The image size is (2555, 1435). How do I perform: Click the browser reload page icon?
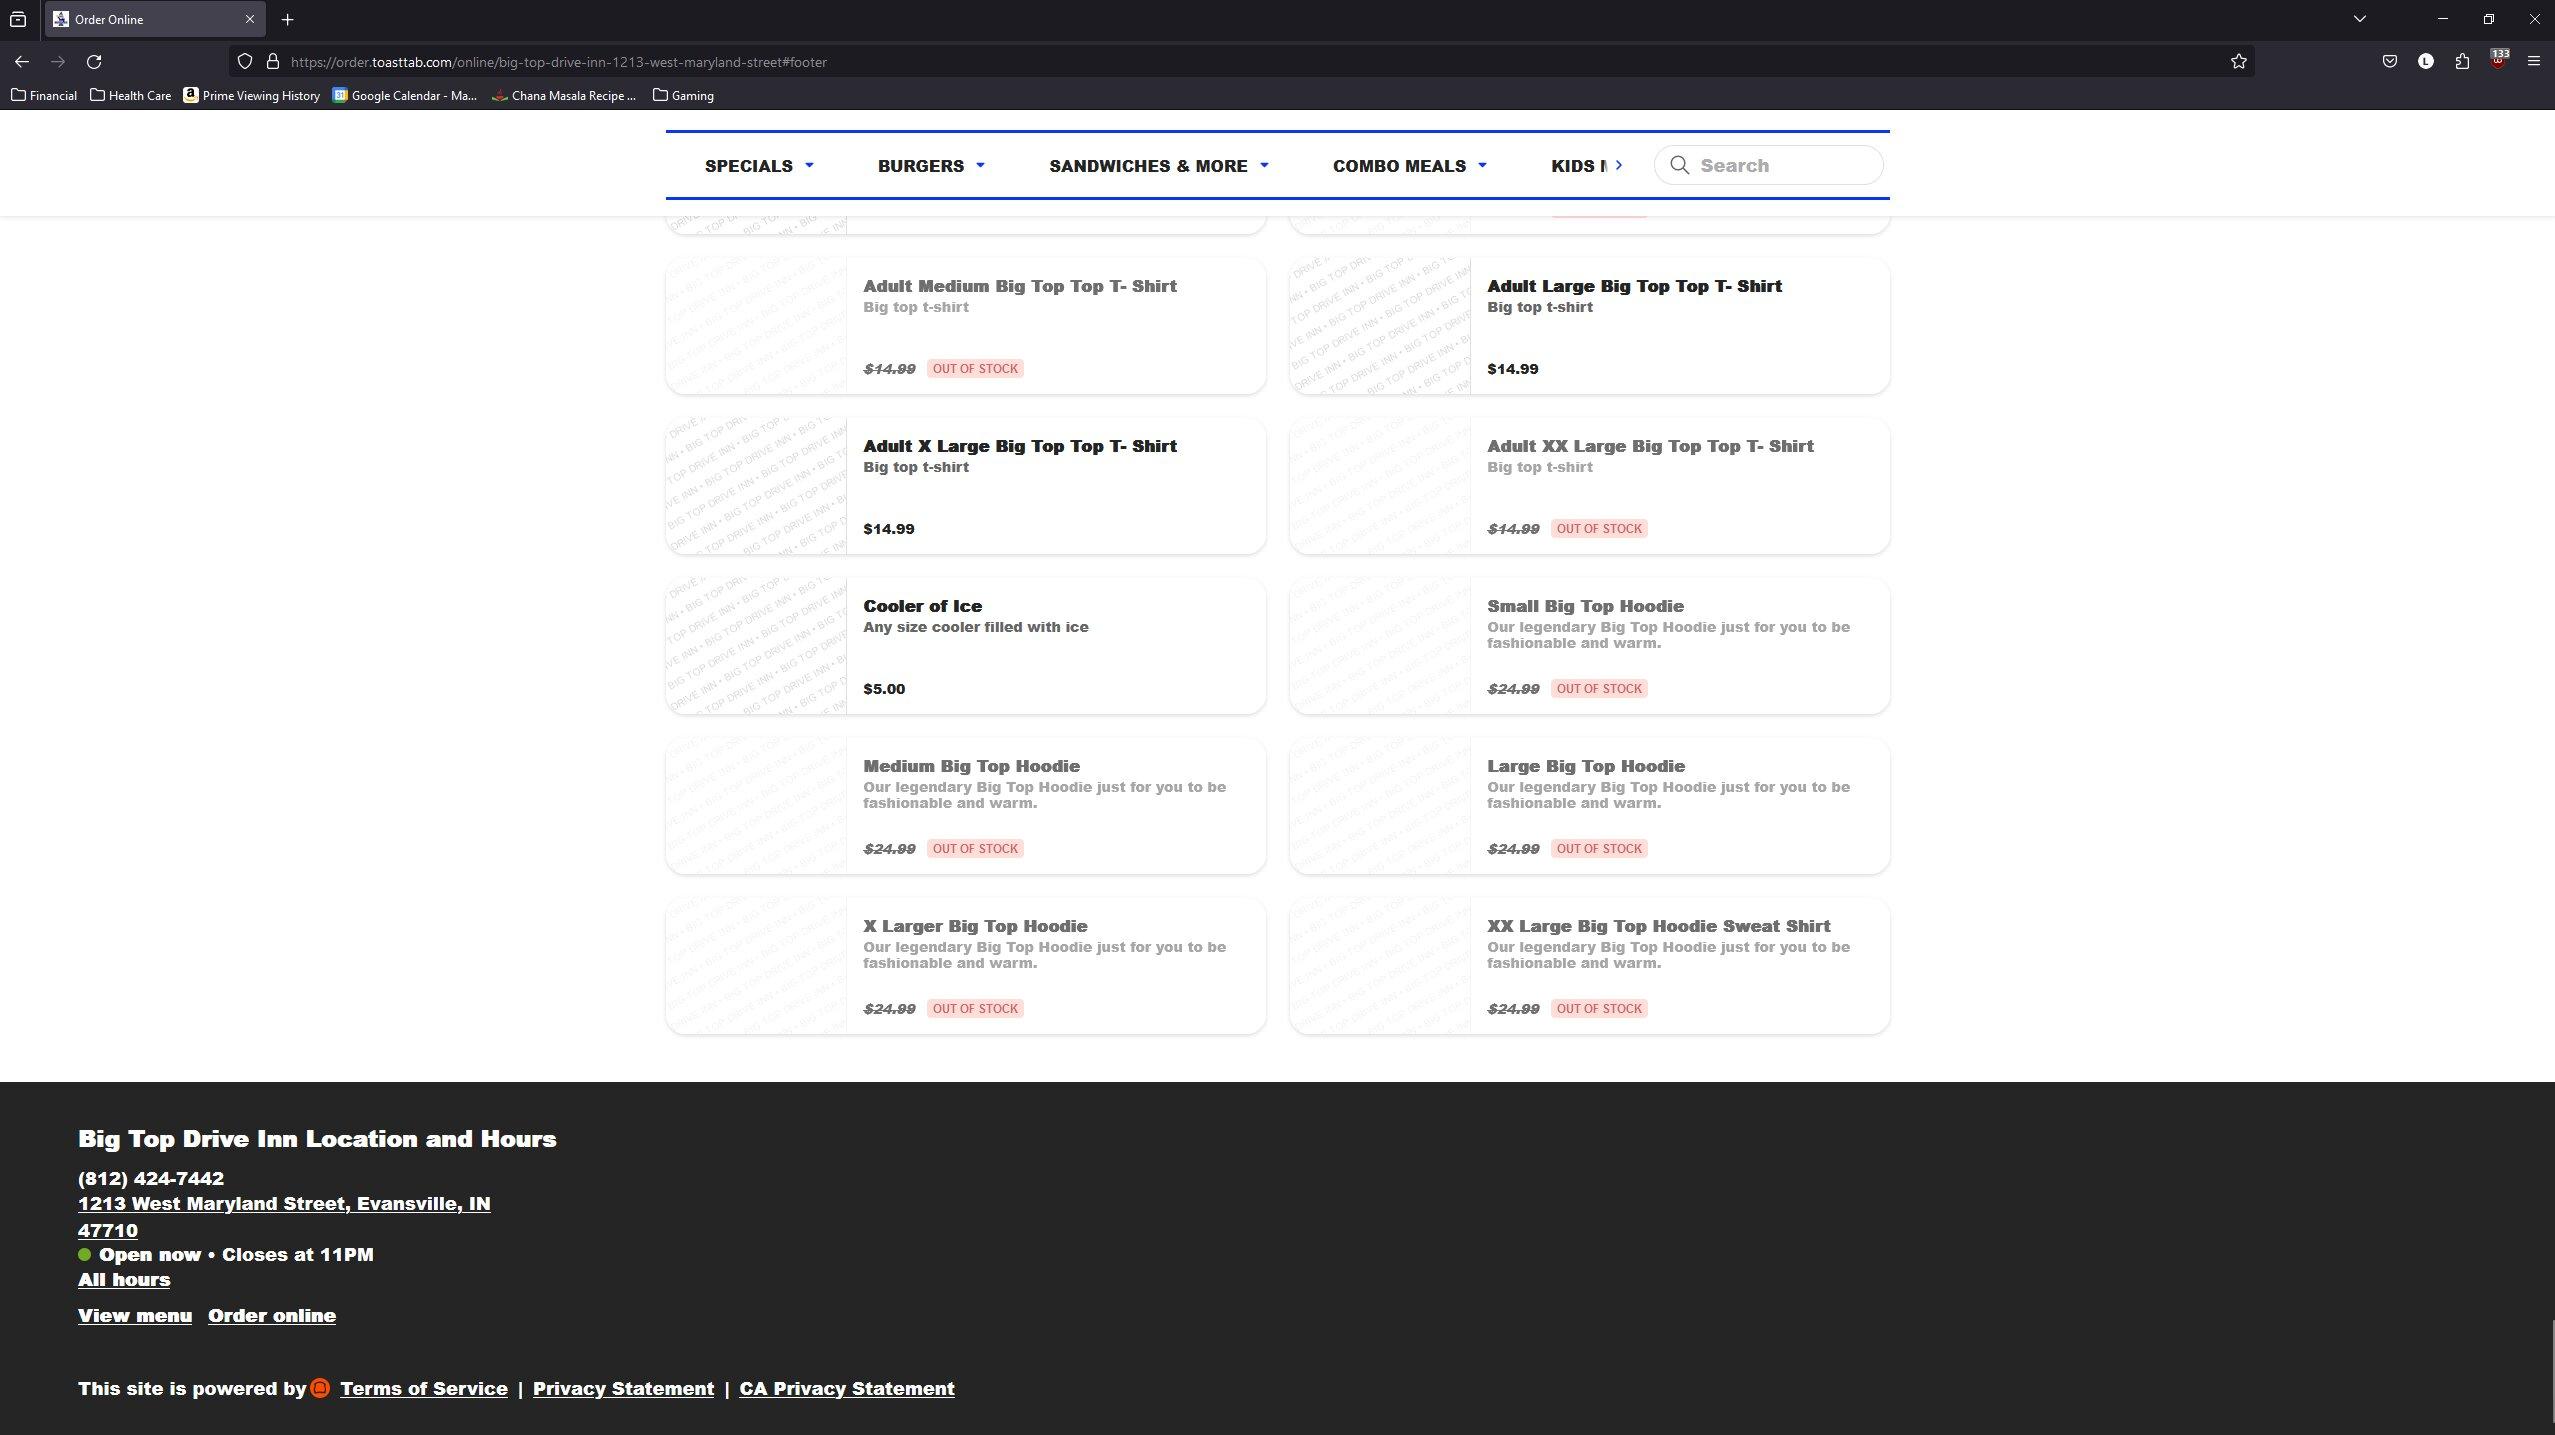click(94, 62)
